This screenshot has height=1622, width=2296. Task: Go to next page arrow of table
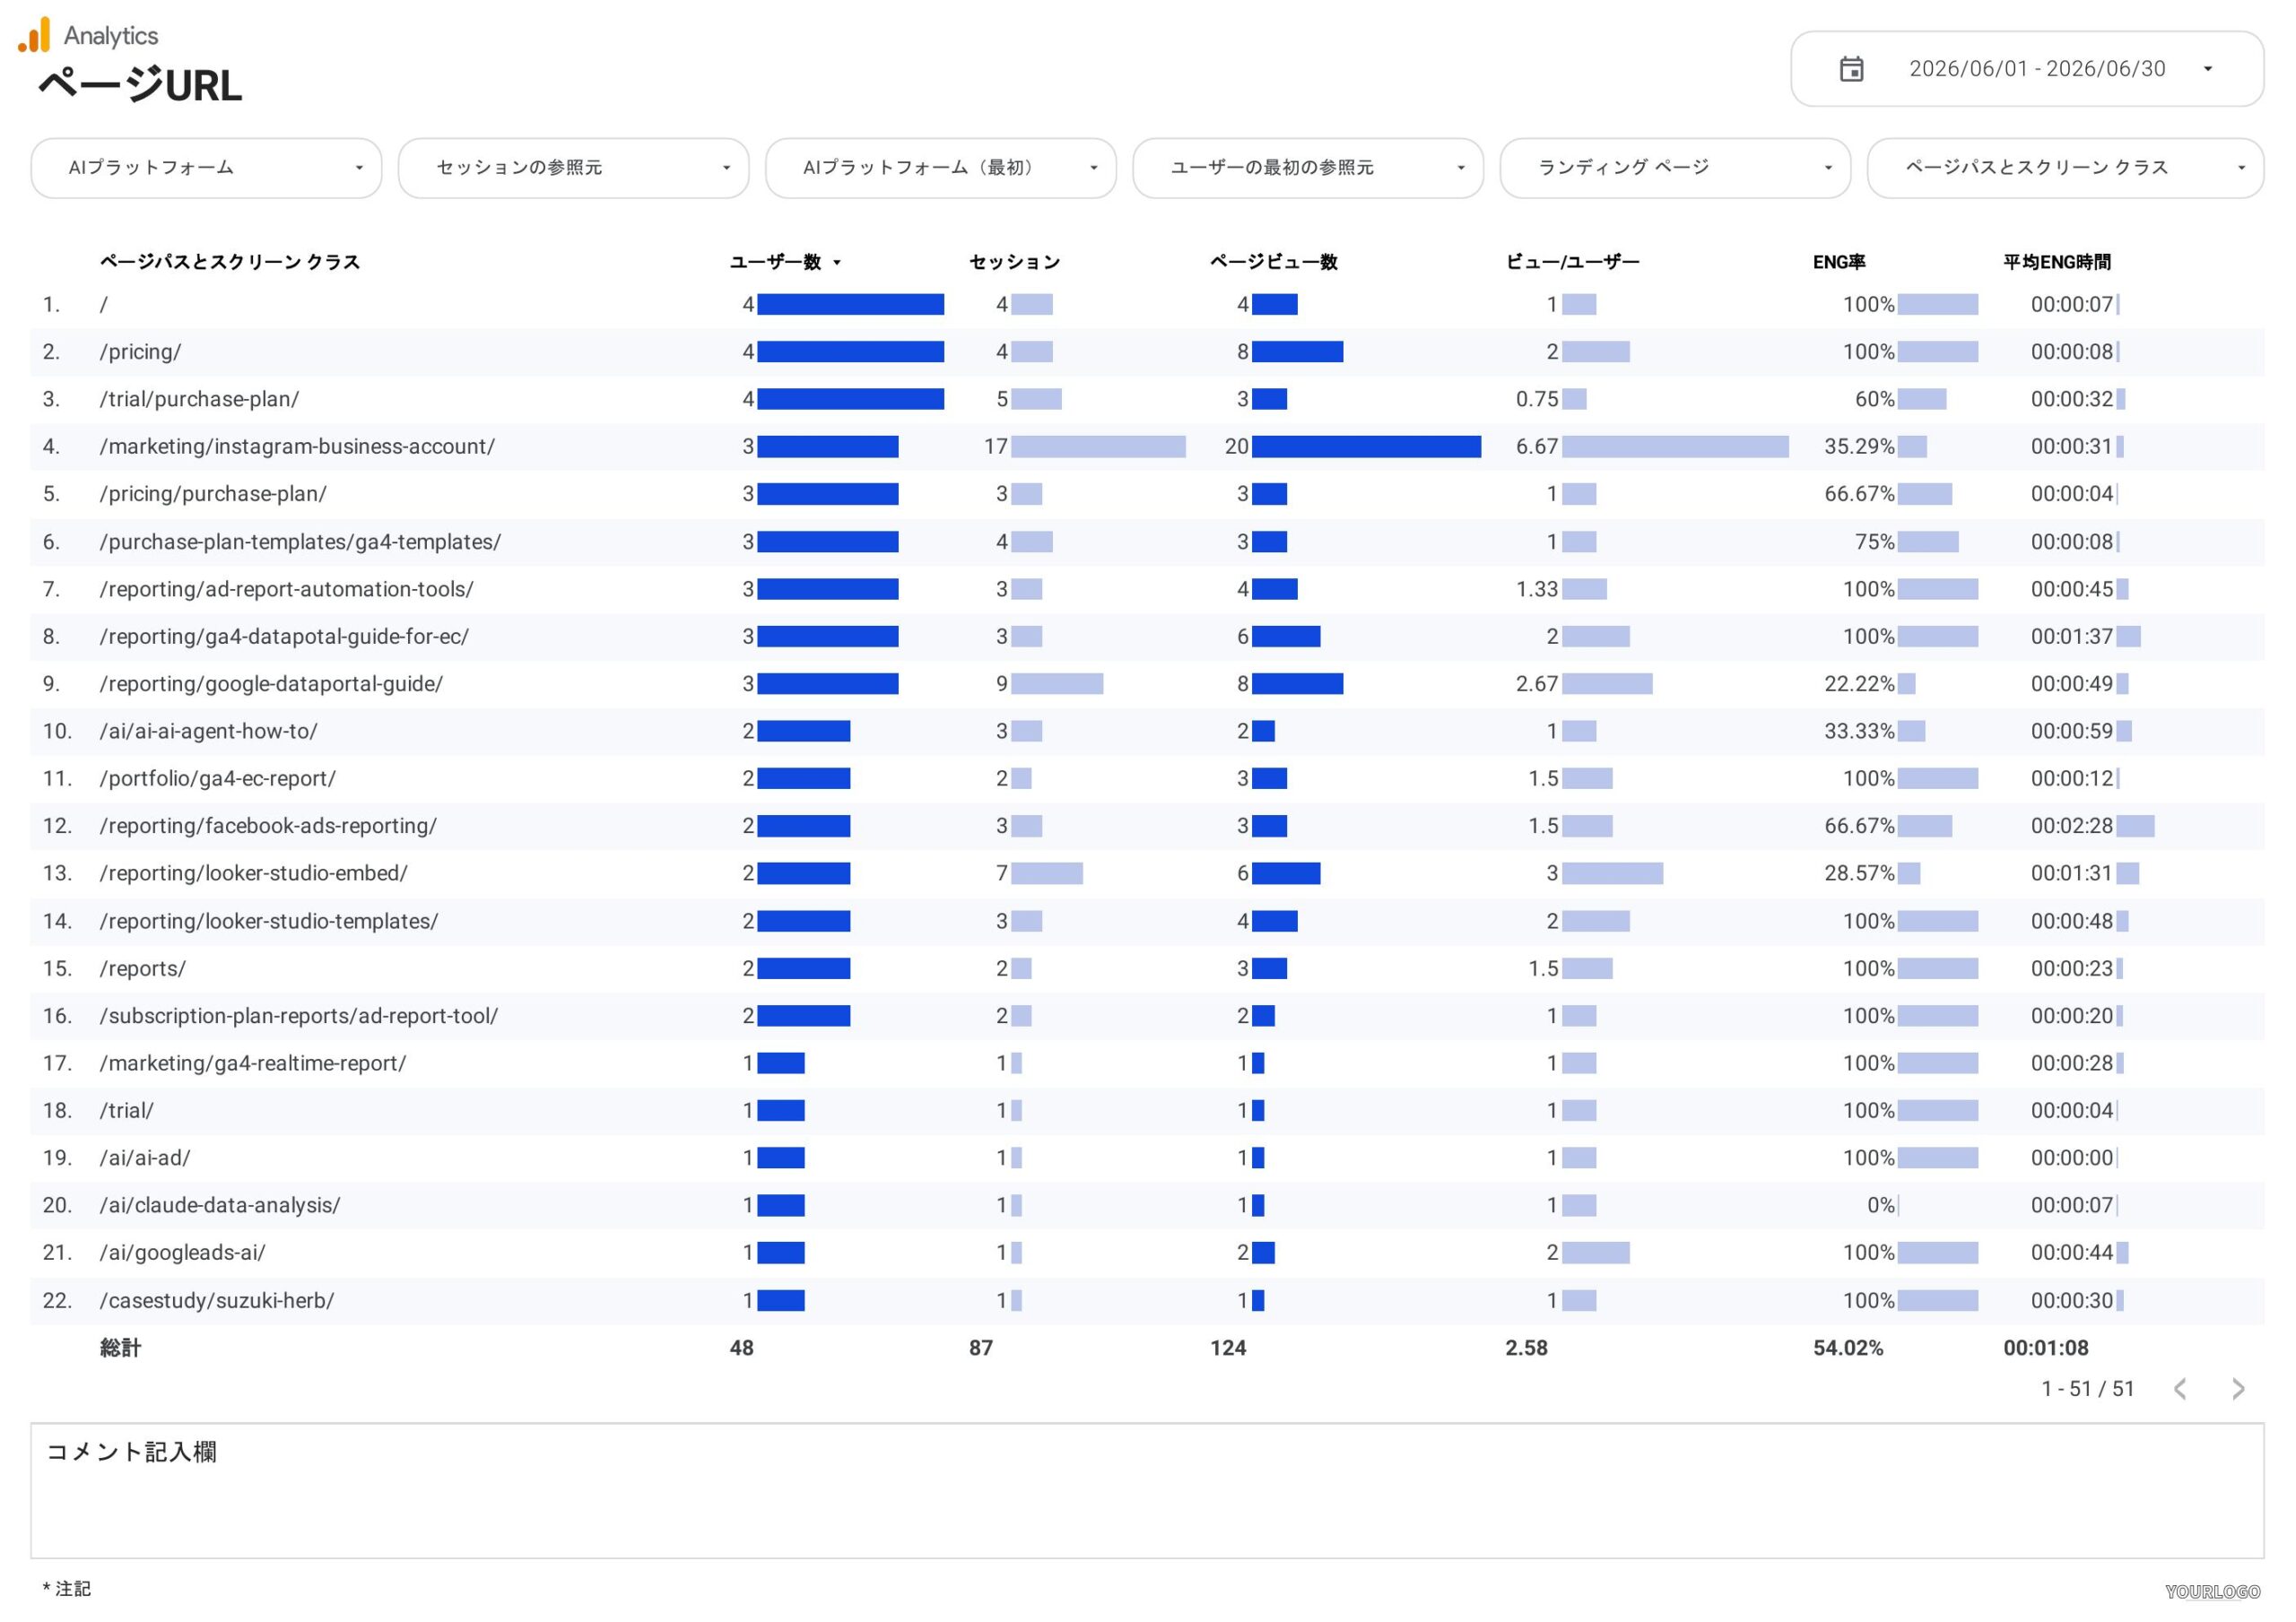click(2238, 1389)
